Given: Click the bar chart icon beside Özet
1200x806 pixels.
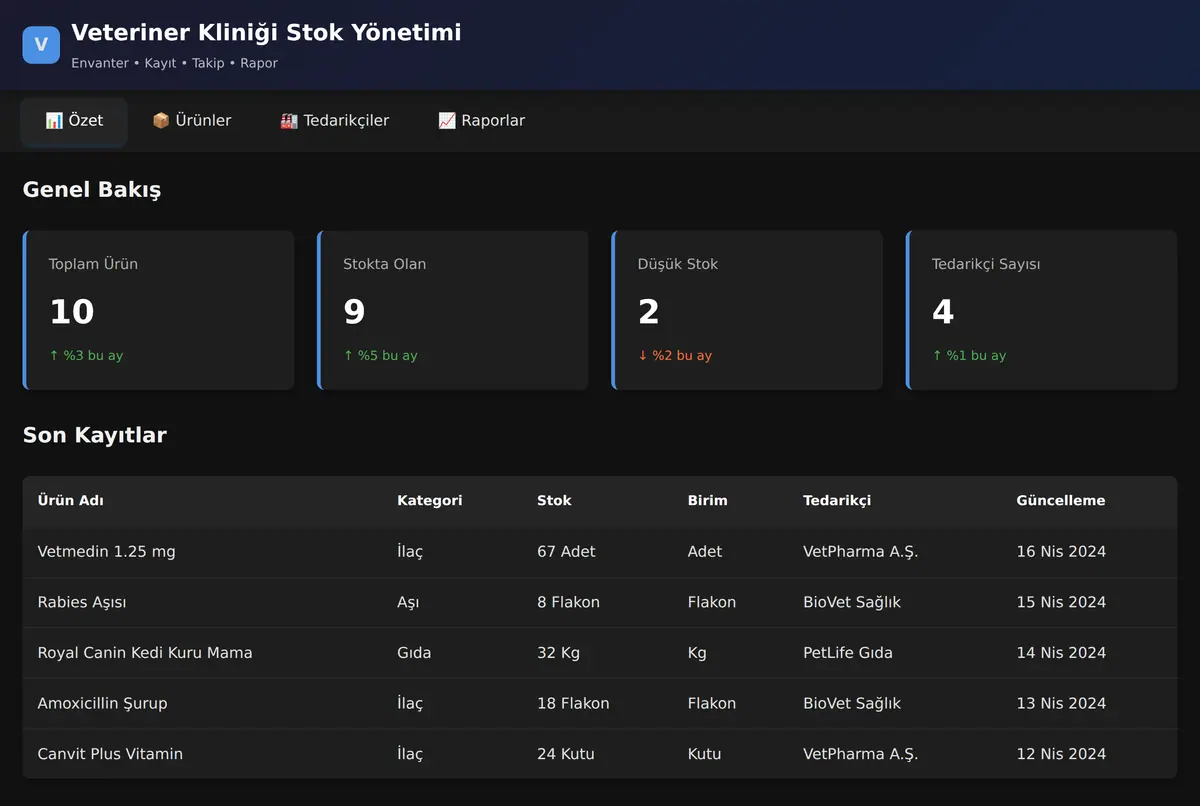Looking at the screenshot, I should [x=54, y=121].
